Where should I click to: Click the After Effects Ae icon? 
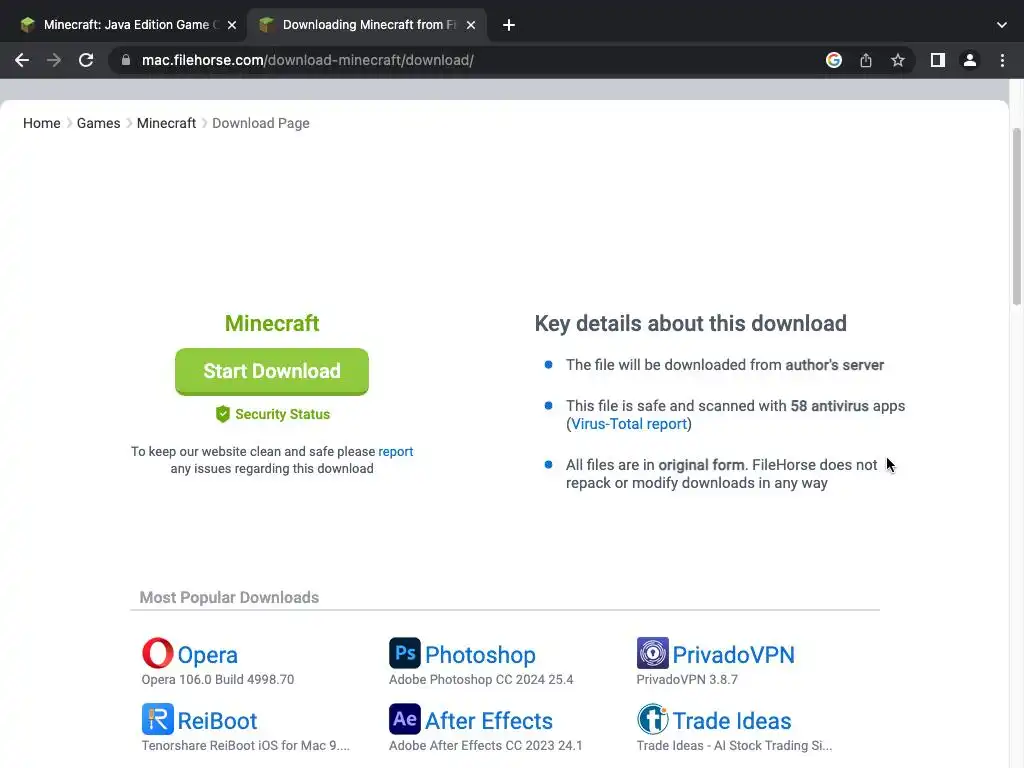click(405, 719)
